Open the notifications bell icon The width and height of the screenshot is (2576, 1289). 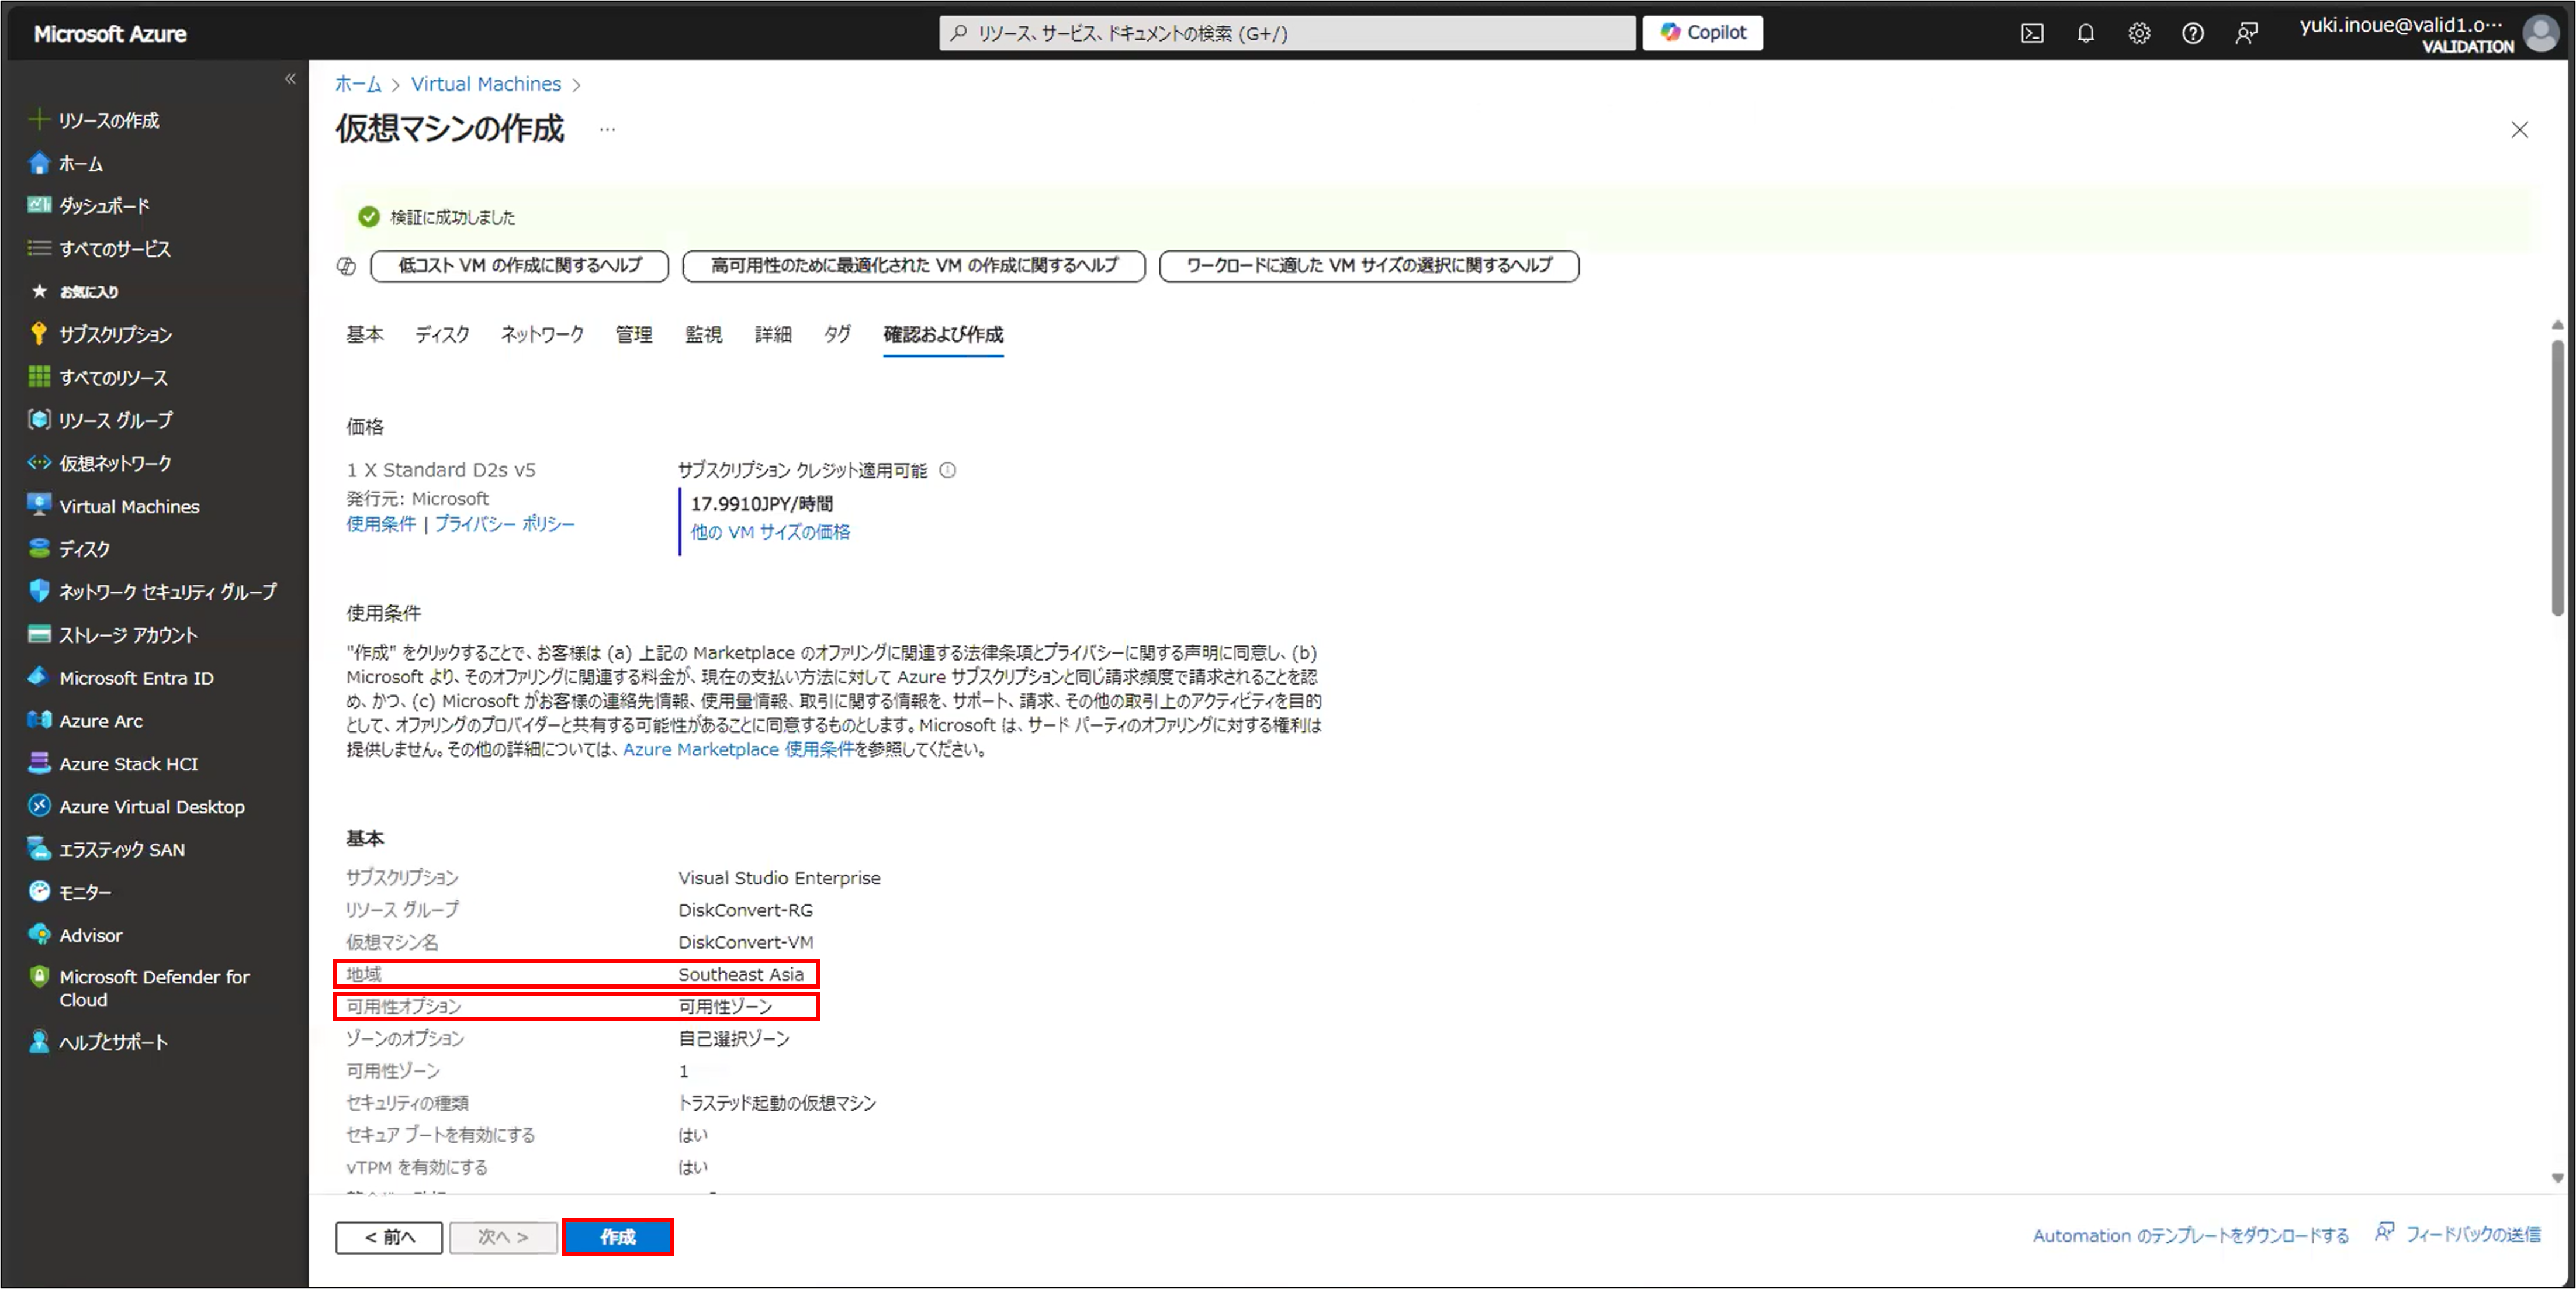(x=2085, y=34)
